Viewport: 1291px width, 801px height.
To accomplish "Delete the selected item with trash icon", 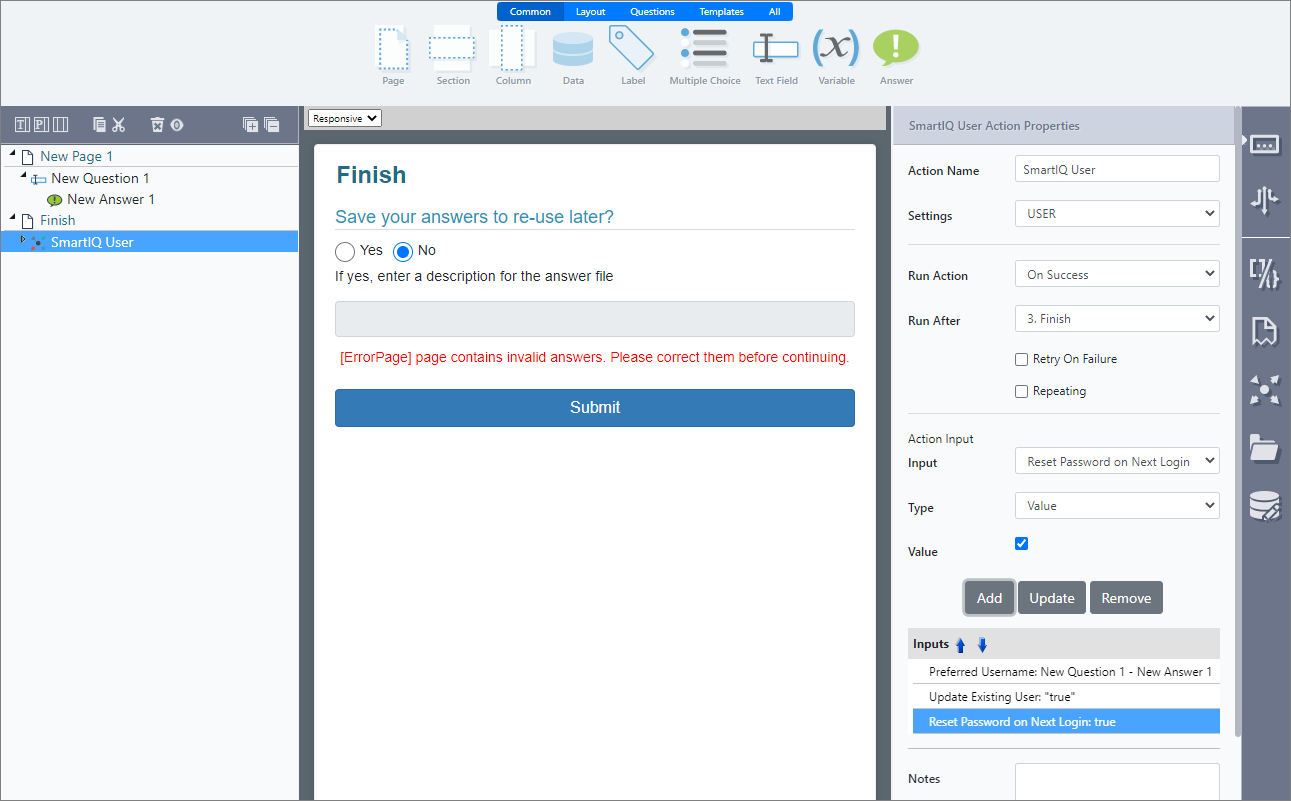I will [x=157, y=125].
